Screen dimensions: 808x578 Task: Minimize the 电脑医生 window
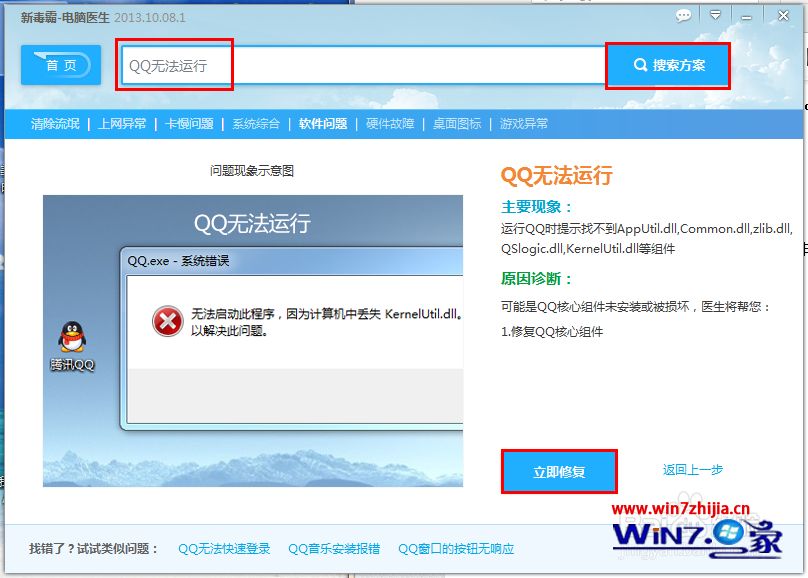(x=746, y=17)
